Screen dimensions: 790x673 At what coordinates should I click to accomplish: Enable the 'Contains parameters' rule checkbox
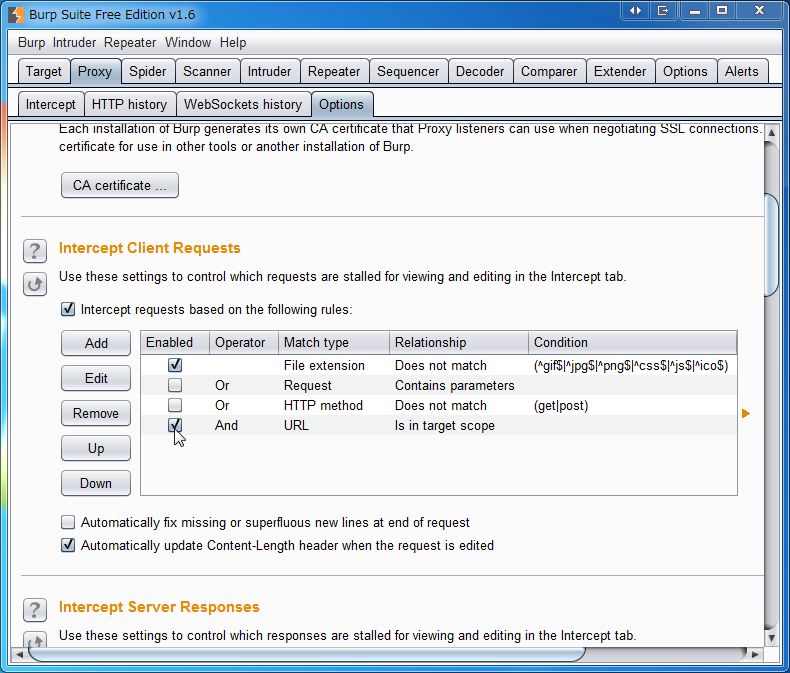175,385
